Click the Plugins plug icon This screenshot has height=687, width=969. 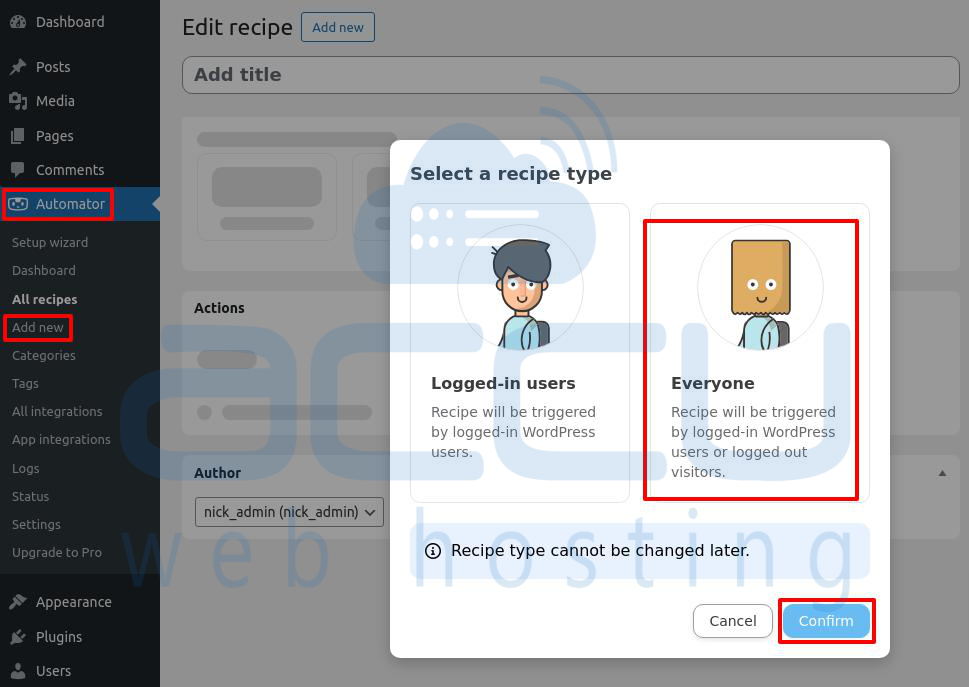(18, 637)
